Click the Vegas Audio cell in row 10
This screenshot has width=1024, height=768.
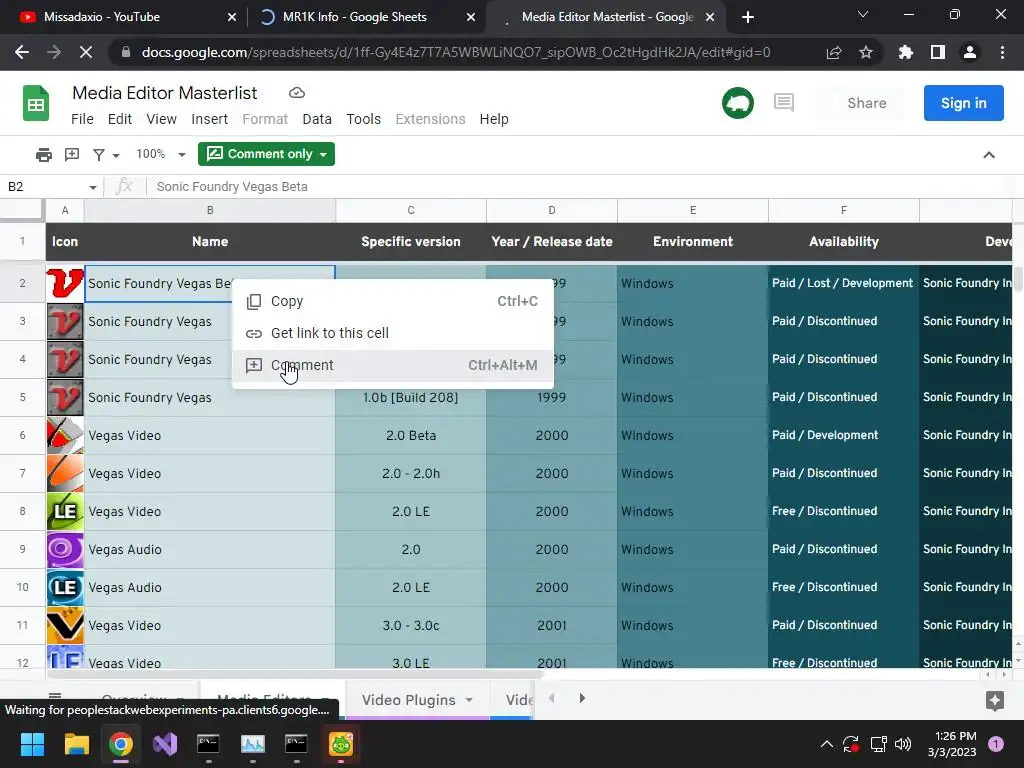pyautogui.click(x=210, y=587)
